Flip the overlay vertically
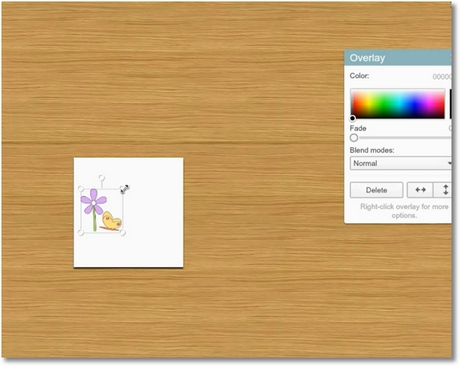Viewport: 460px width, 366px height. tap(445, 190)
